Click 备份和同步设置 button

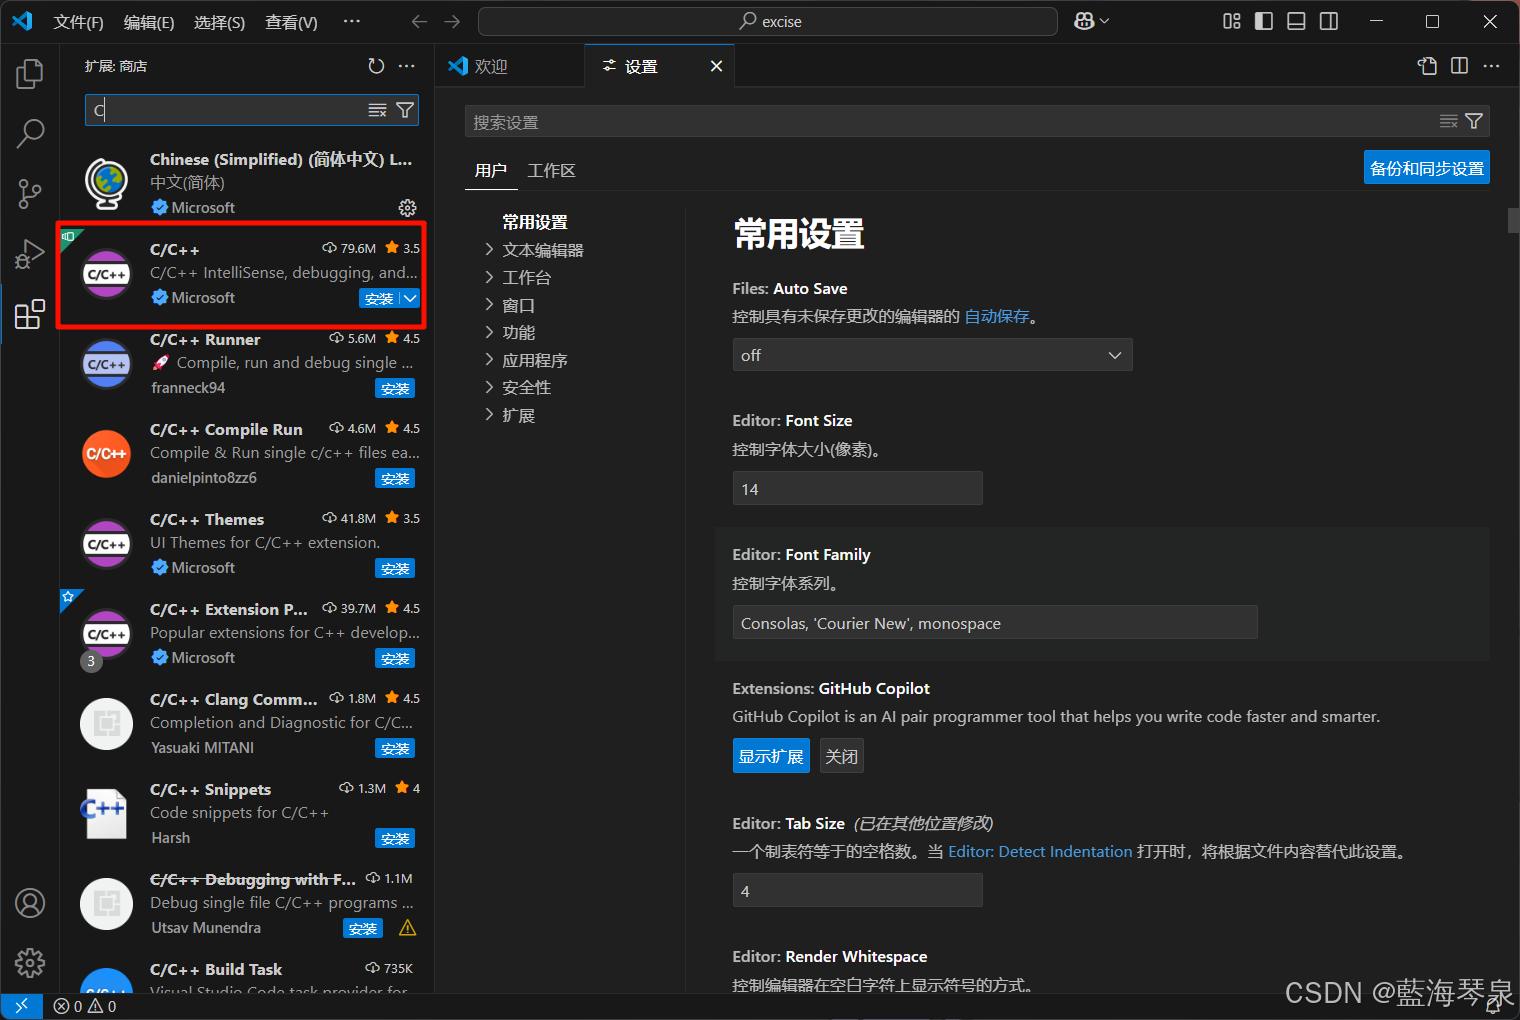coord(1426,168)
